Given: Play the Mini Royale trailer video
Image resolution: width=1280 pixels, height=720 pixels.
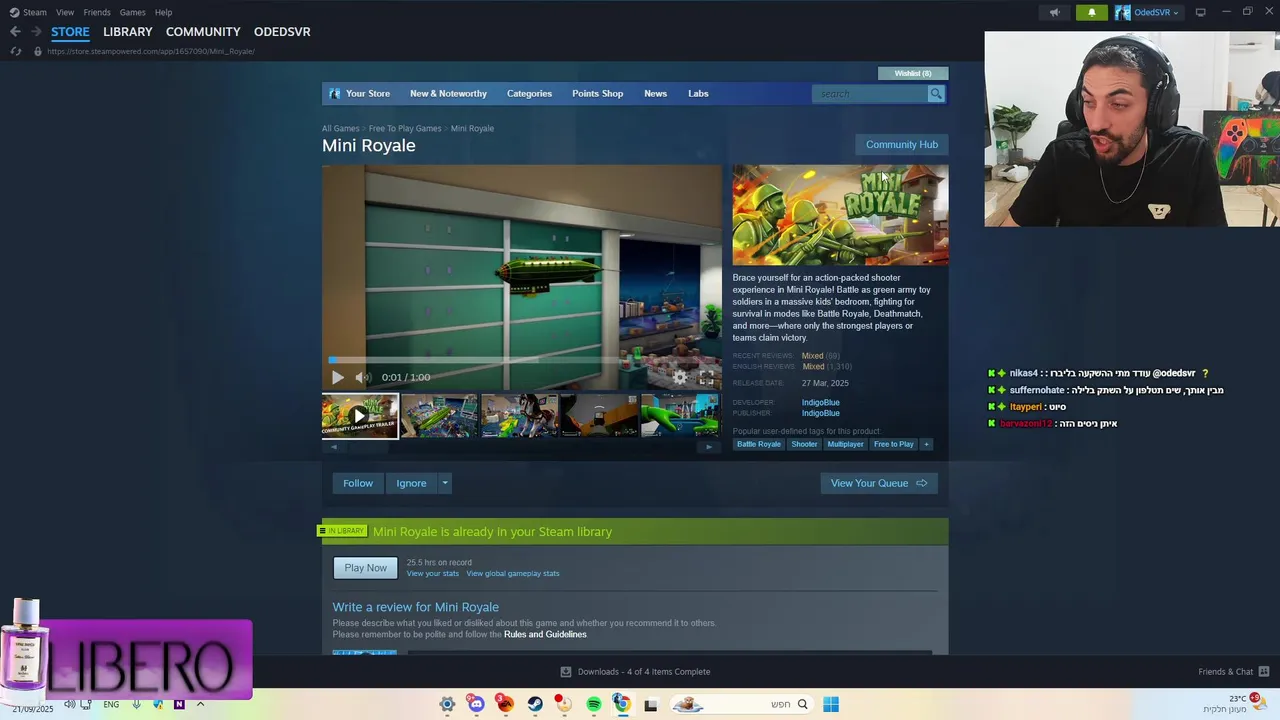Looking at the screenshot, I should pyautogui.click(x=337, y=377).
